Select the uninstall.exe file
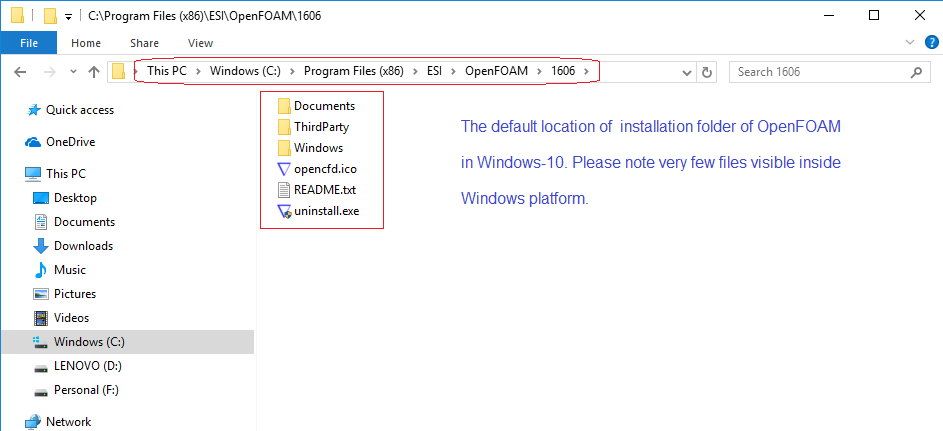This screenshot has width=943, height=431. [327, 211]
